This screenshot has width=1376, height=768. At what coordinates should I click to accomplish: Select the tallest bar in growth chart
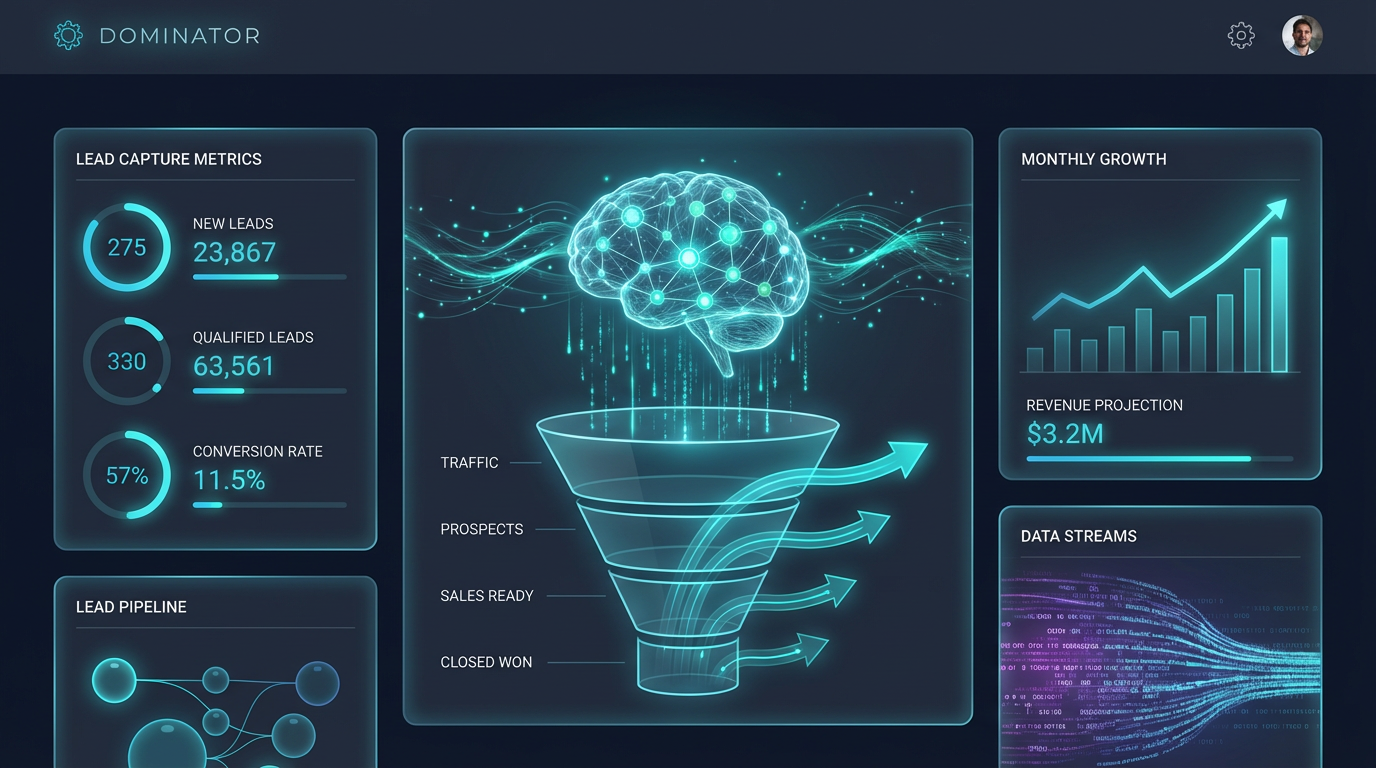(x=1278, y=304)
